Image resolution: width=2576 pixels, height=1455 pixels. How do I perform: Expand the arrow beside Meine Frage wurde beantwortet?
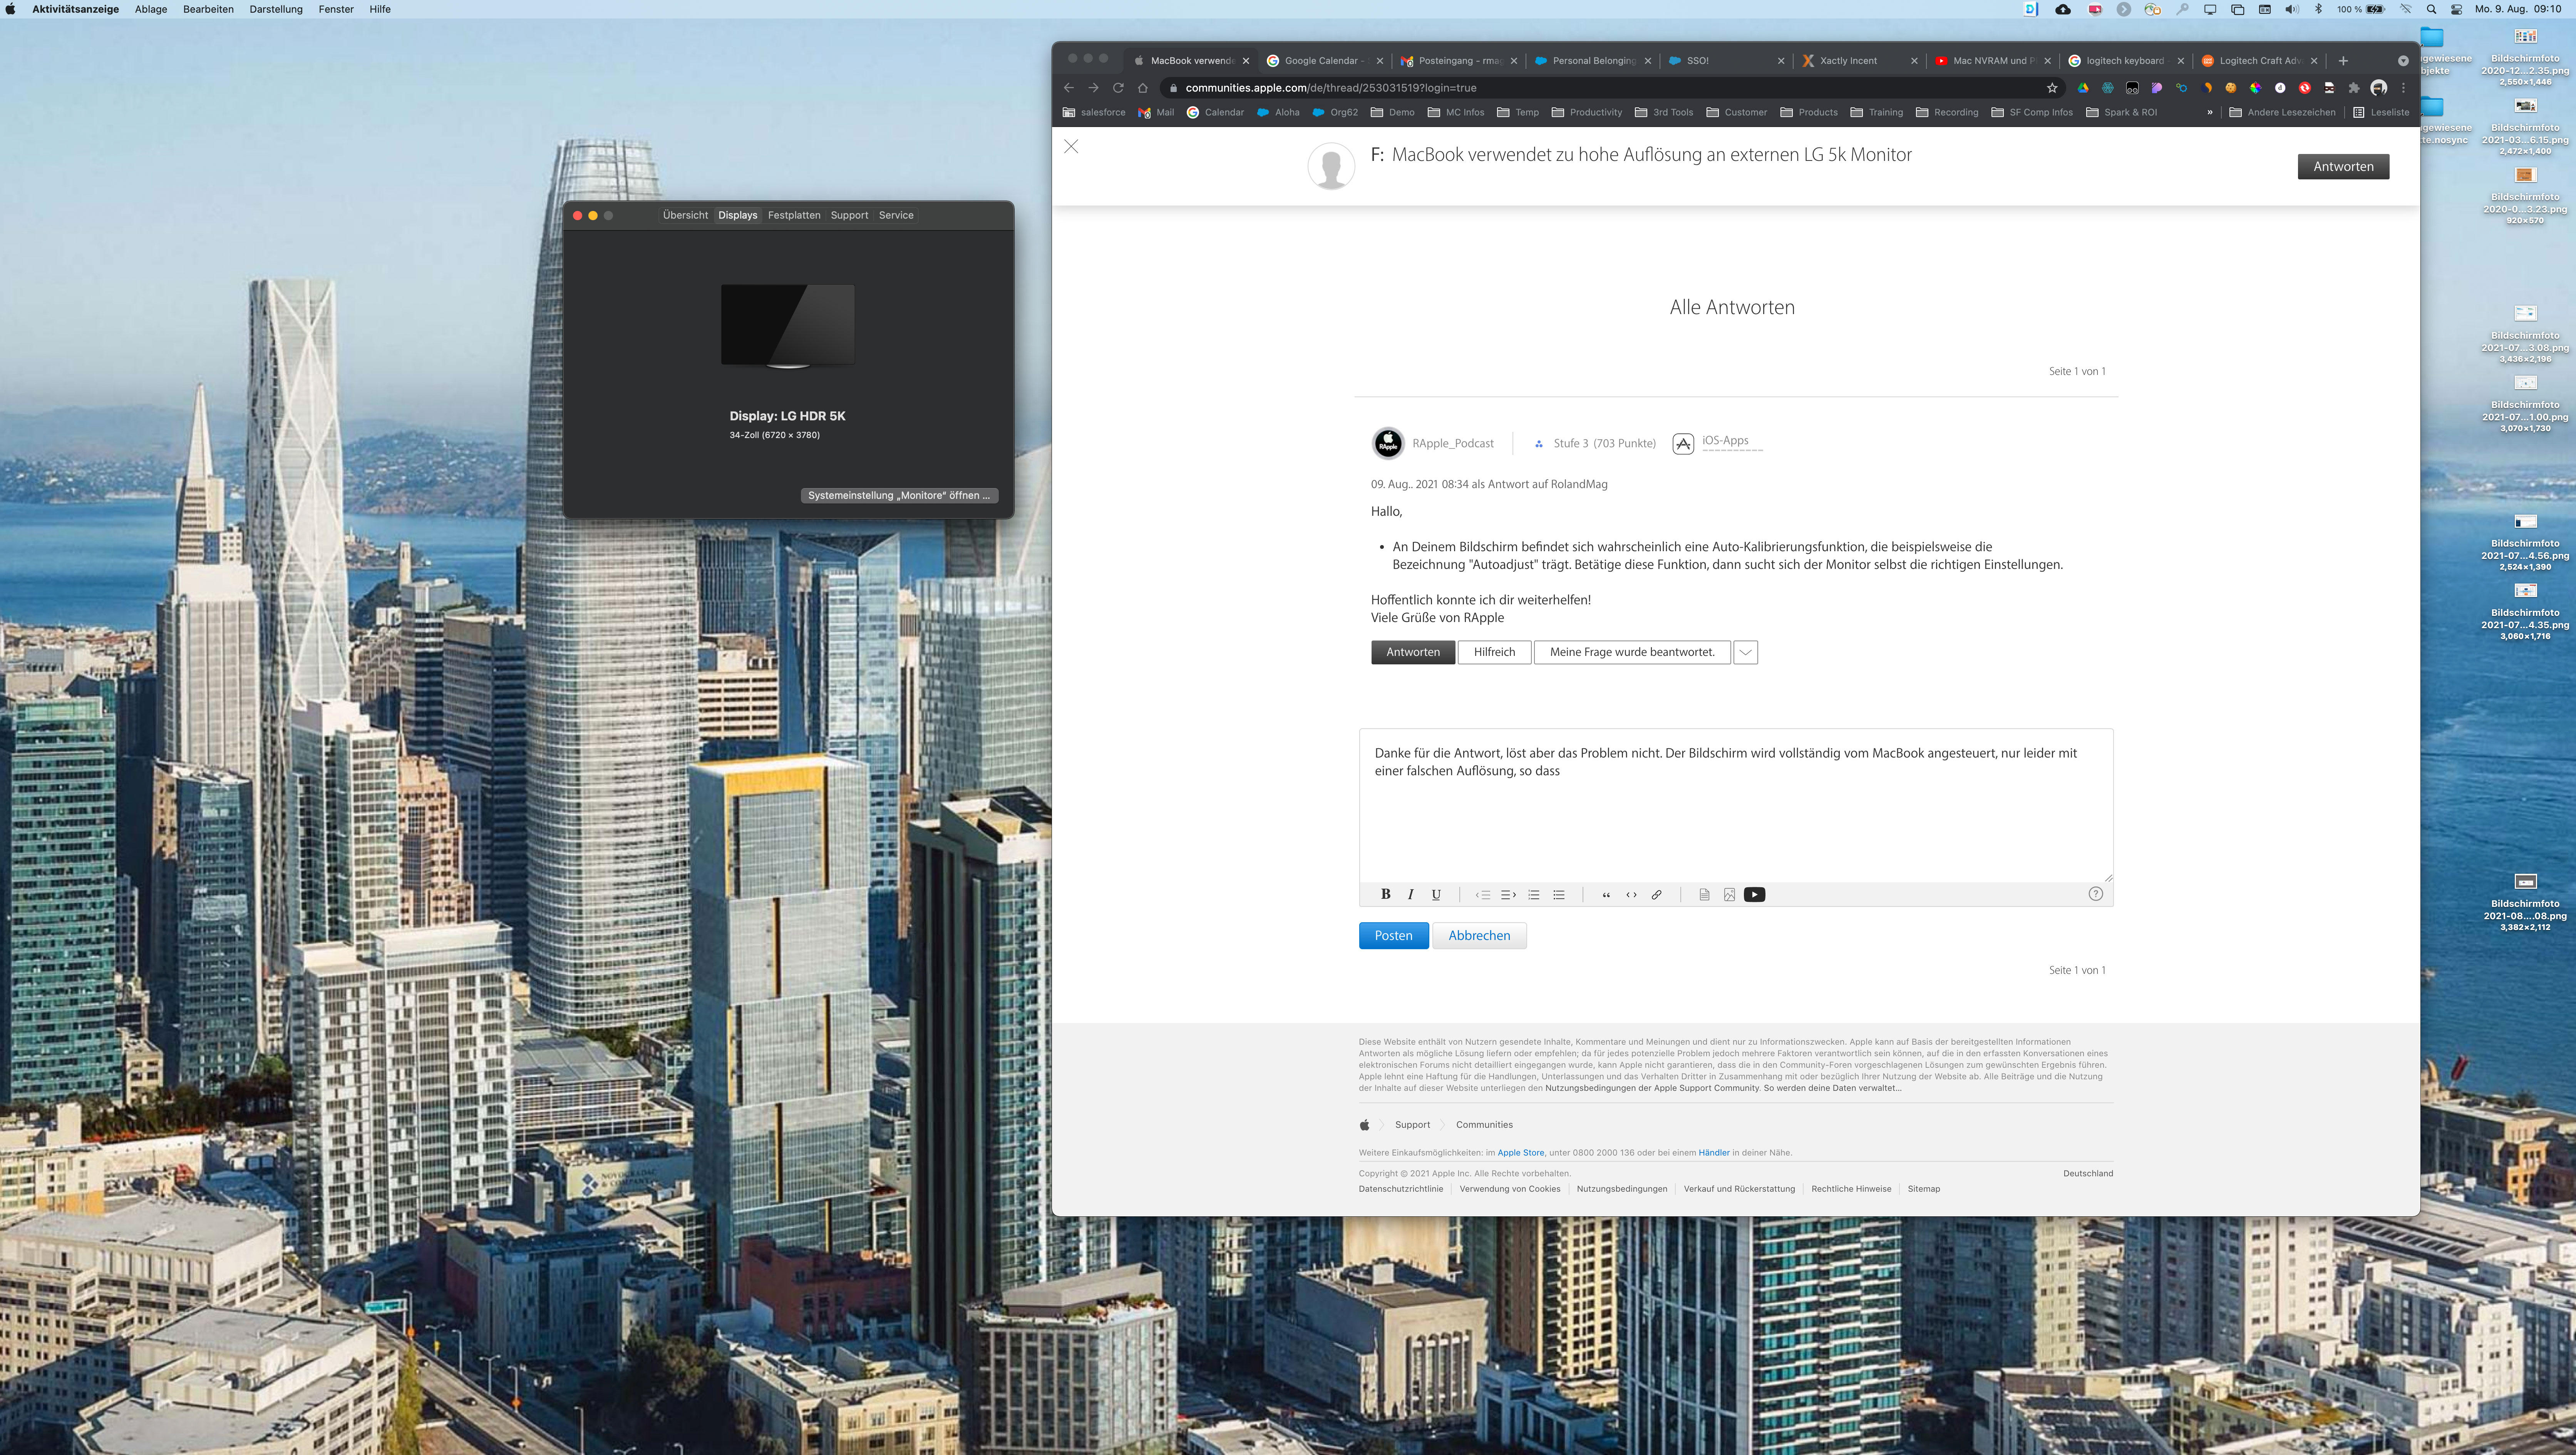1745,652
